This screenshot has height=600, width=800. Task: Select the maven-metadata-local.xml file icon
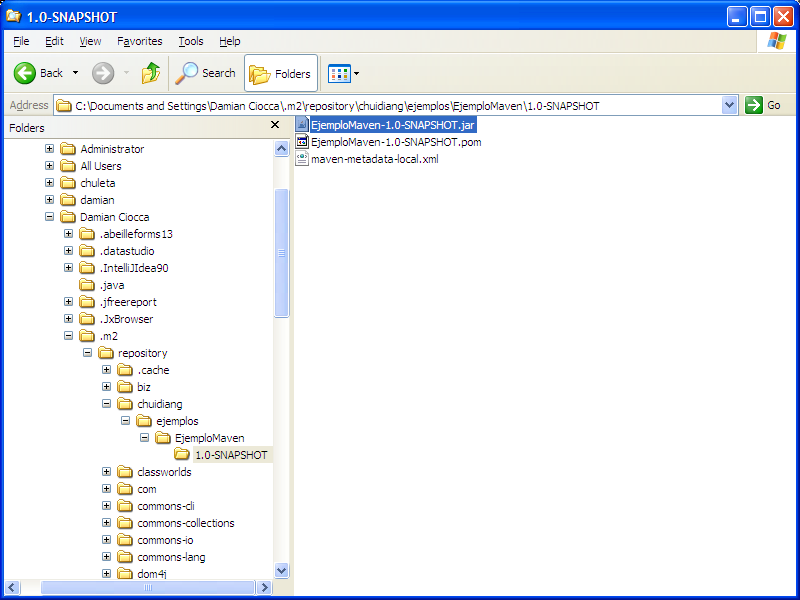pyautogui.click(x=302, y=159)
